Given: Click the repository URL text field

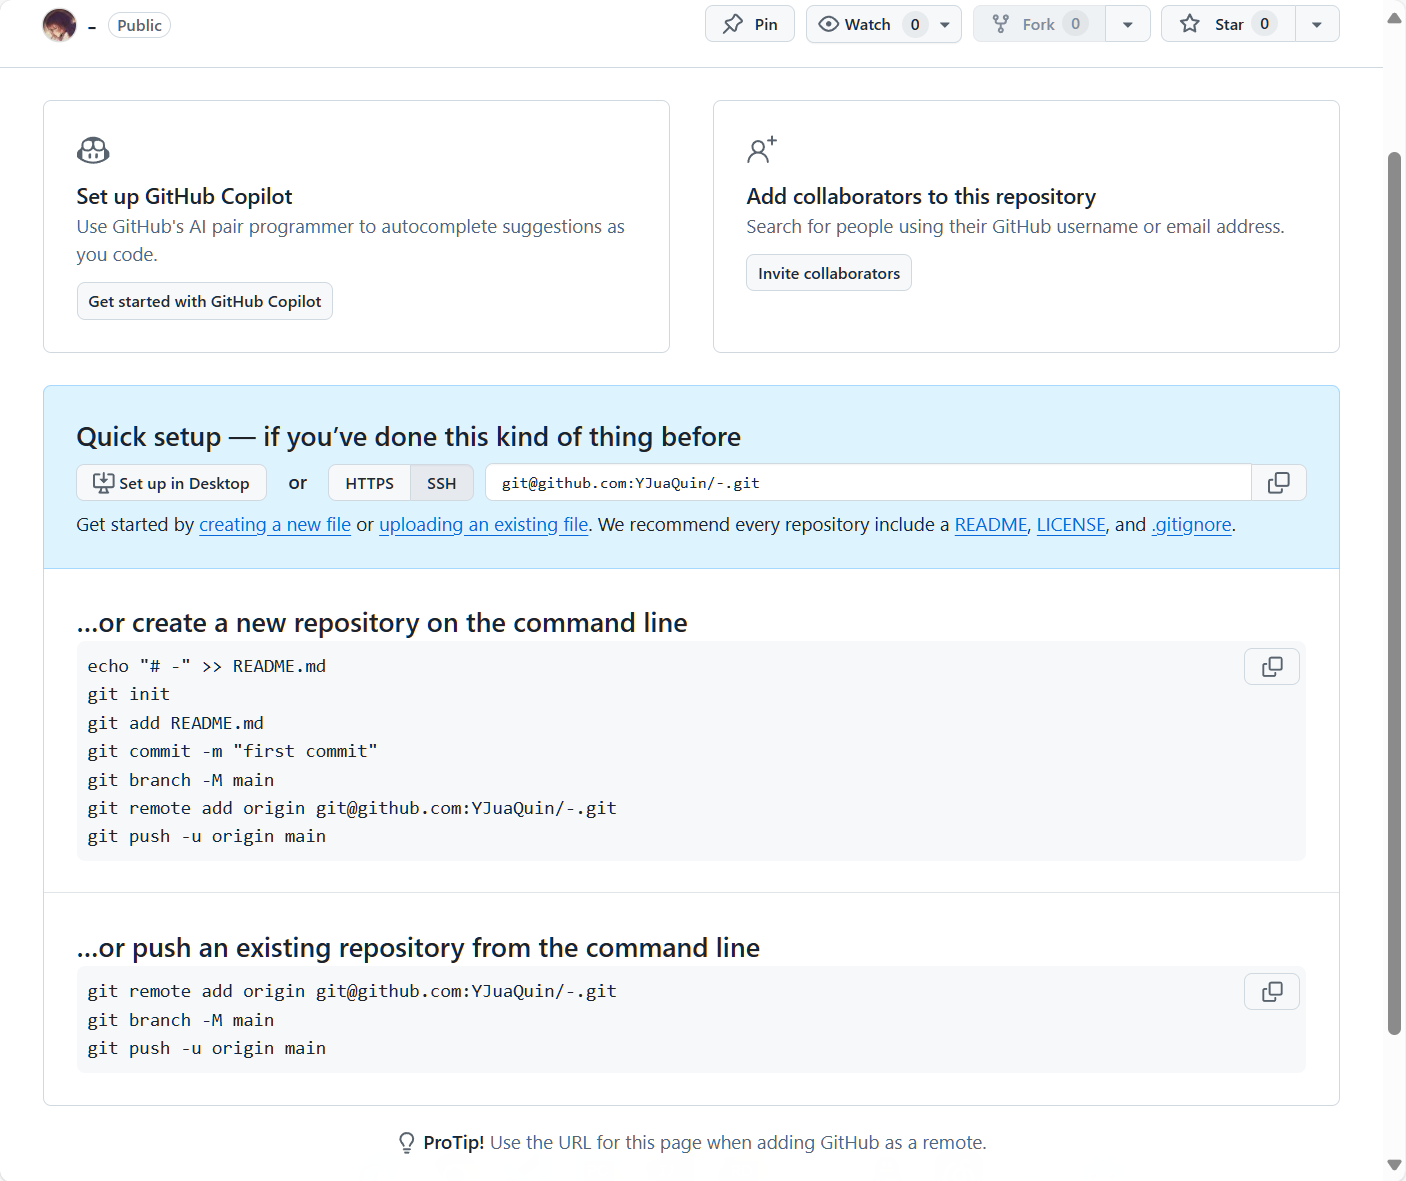Looking at the screenshot, I should click(x=867, y=483).
